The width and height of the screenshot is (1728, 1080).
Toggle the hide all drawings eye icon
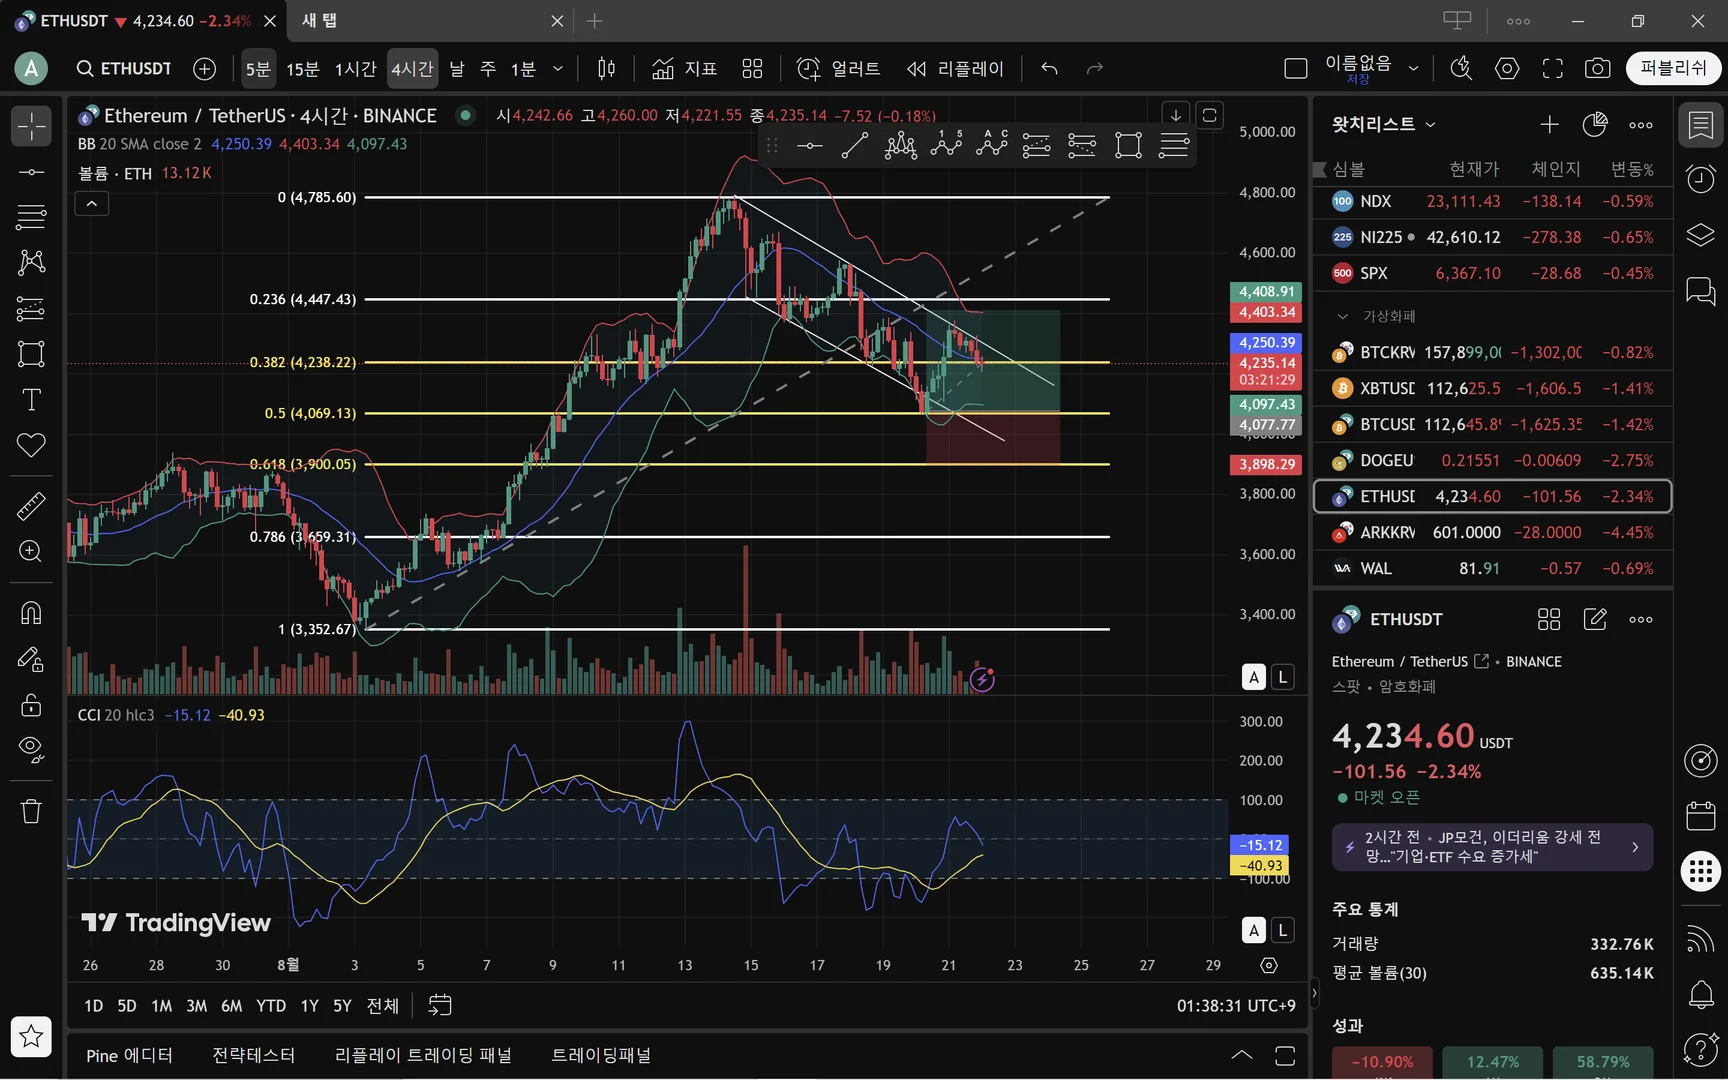[x=31, y=750]
